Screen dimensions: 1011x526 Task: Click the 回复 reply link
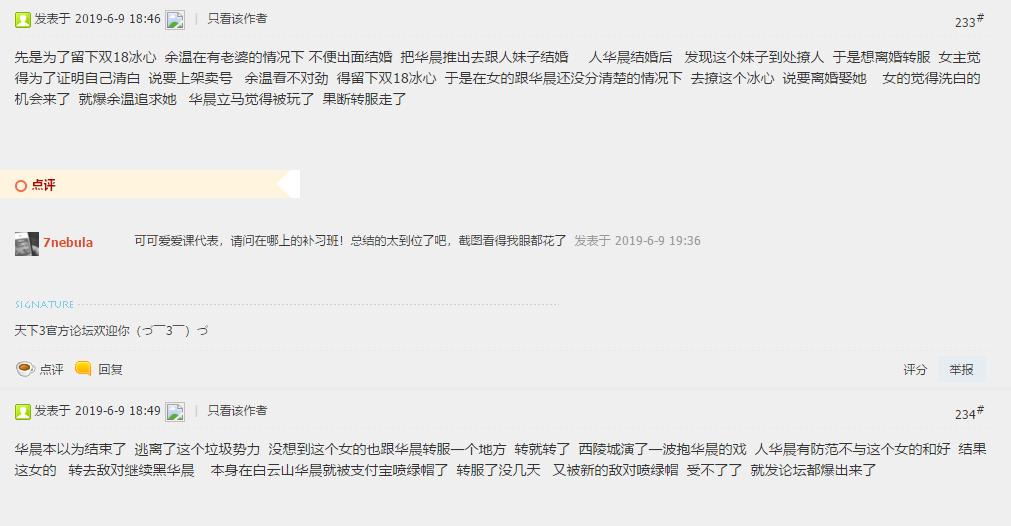110,369
